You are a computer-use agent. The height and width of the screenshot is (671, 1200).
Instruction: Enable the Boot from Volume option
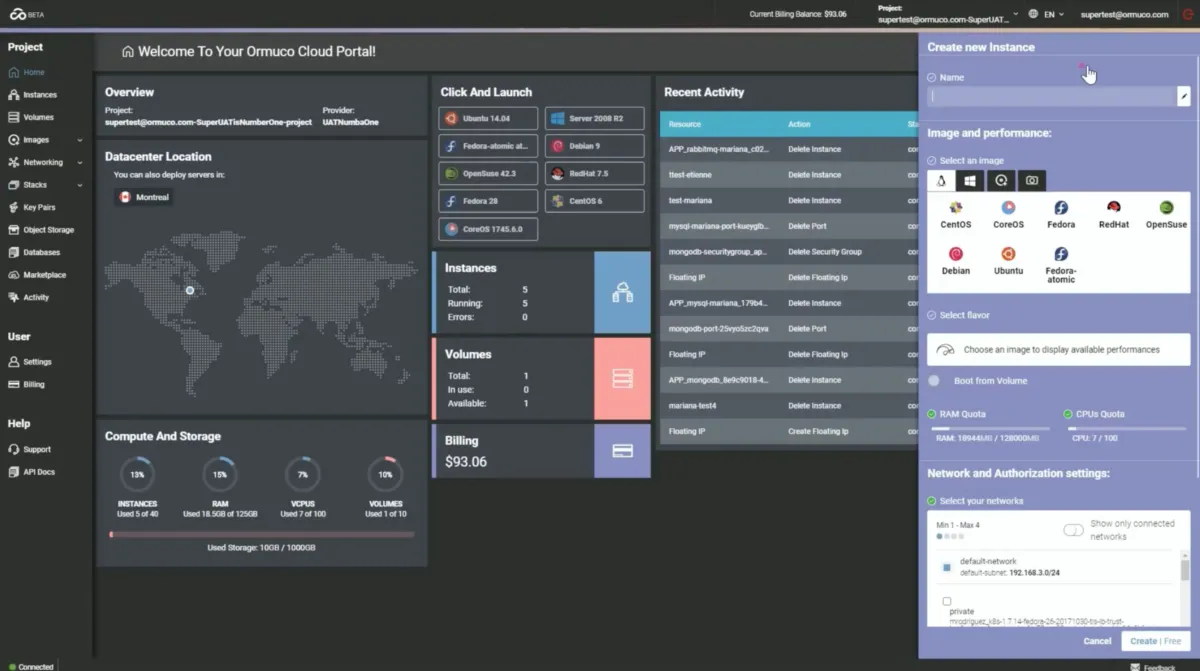pyautogui.click(x=934, y=381)
